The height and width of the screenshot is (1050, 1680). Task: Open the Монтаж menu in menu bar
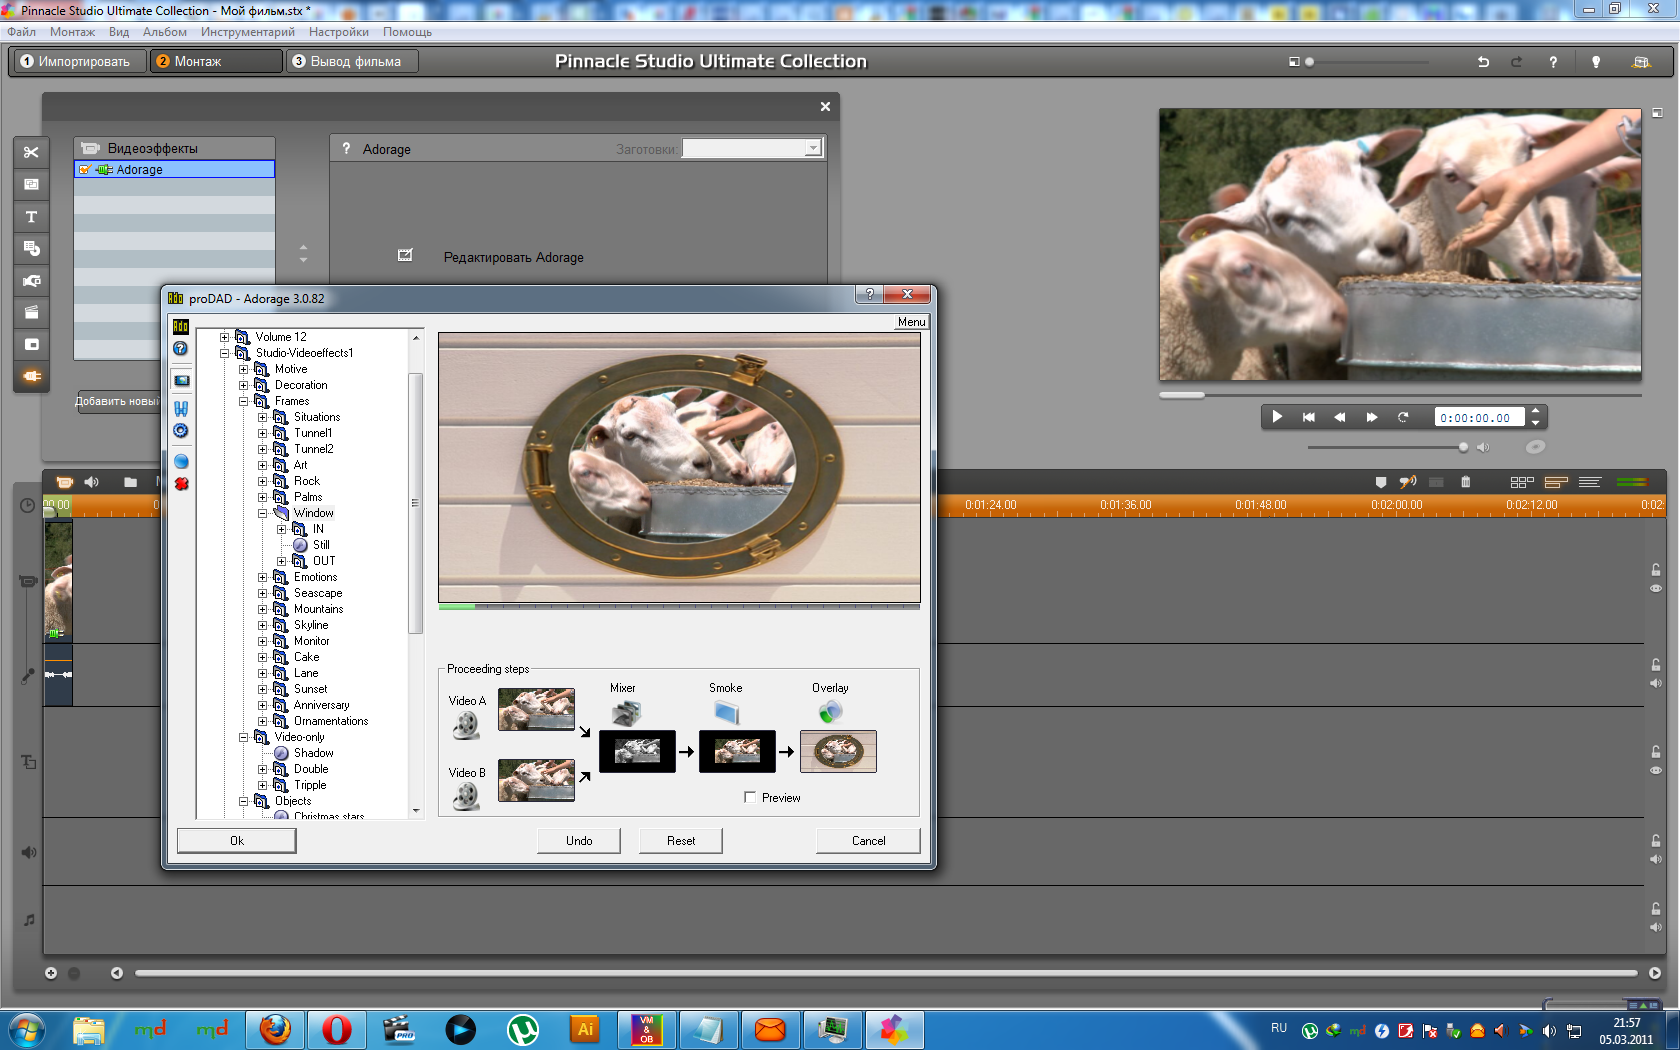[x=72, y=32]
